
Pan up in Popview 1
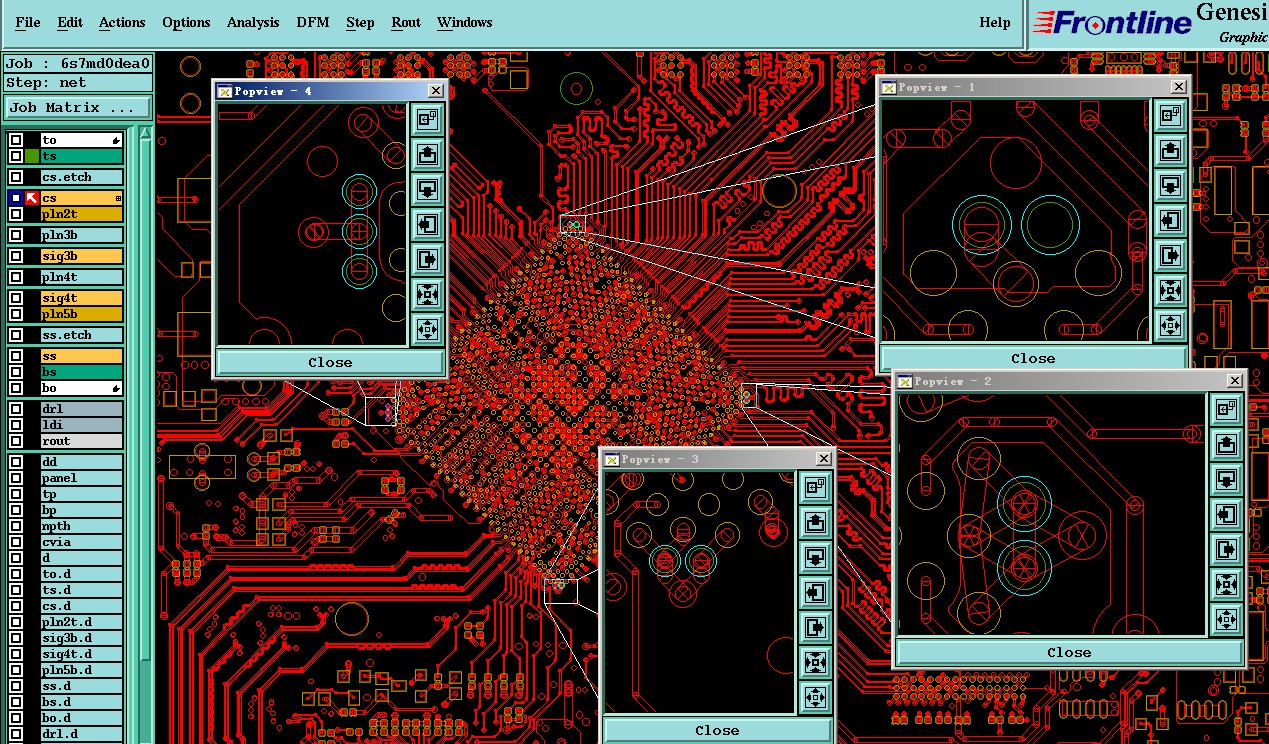pos(1170,151)
